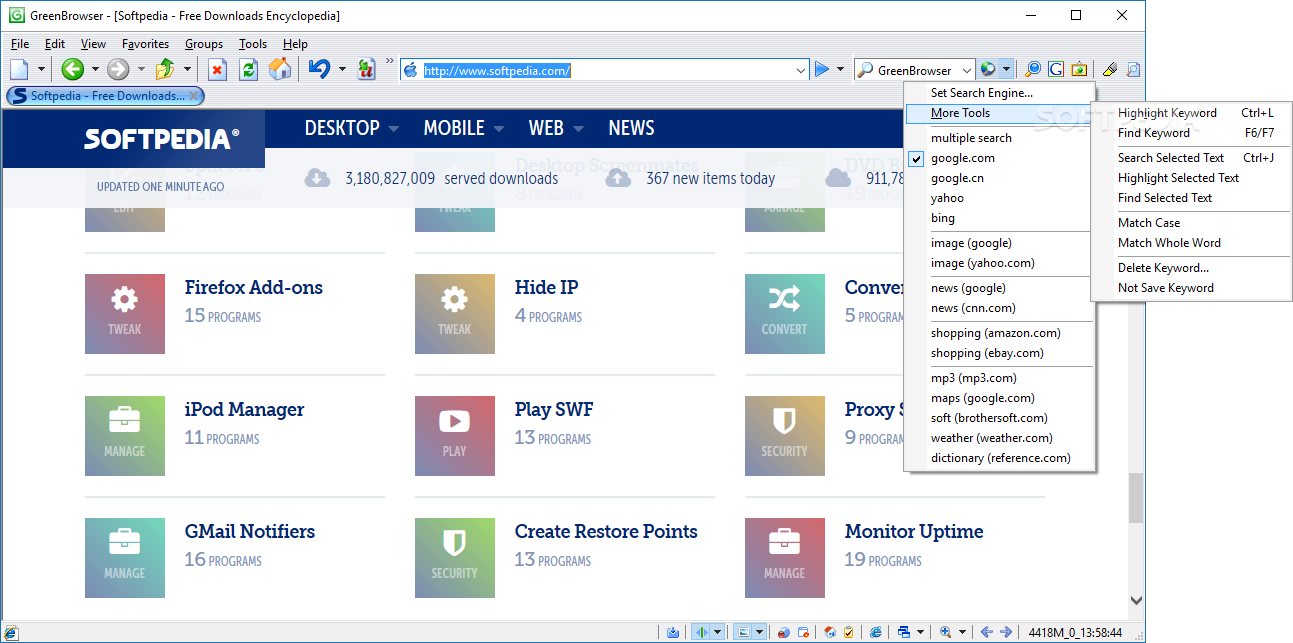Click the blue Go arrow next to address bar
1293x643 pixels.
coord(822,69)
